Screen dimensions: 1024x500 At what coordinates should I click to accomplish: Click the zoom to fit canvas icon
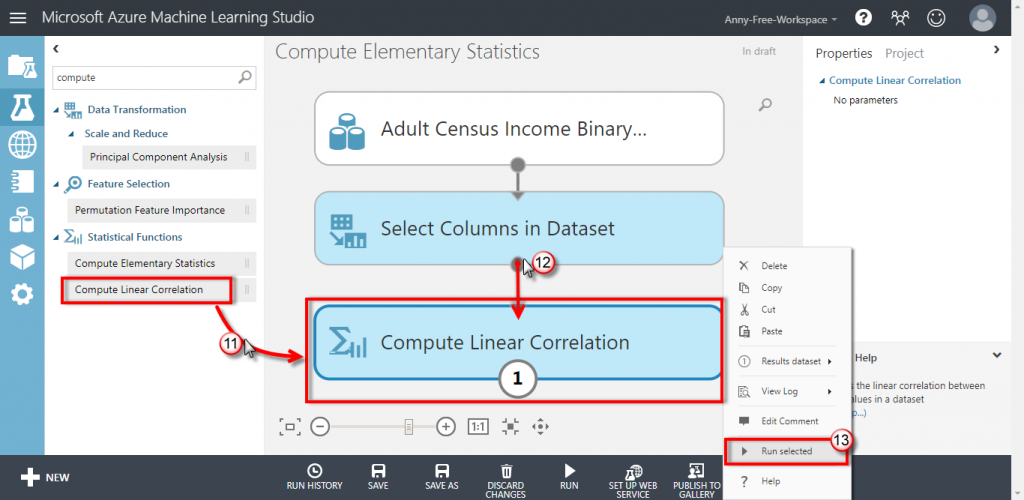click(289, 427)
